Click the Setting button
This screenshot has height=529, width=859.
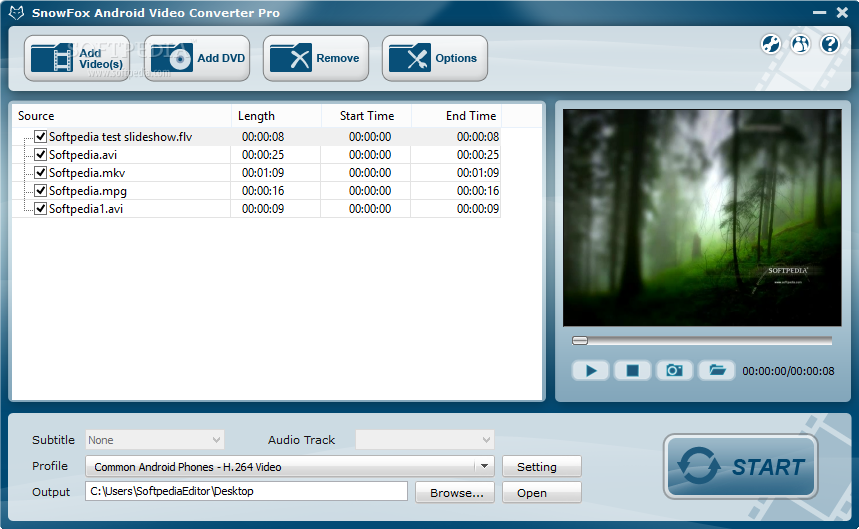542,467
